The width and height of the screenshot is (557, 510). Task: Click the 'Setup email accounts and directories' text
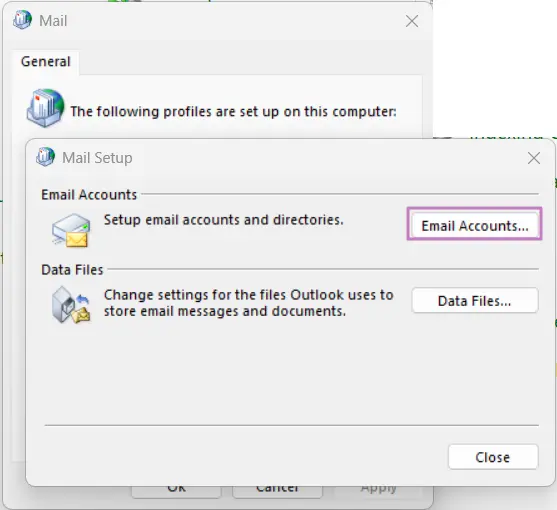point(224,220)
